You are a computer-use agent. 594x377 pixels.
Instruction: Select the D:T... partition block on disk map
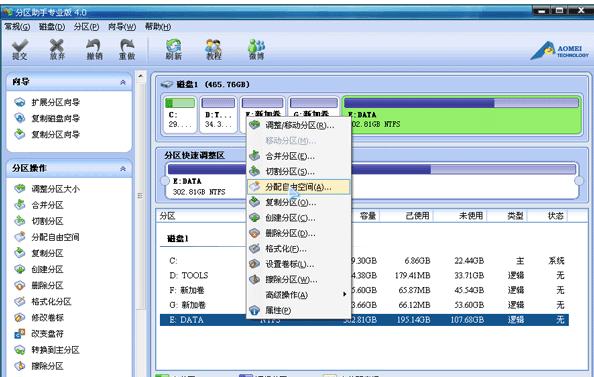pos(218,114)
